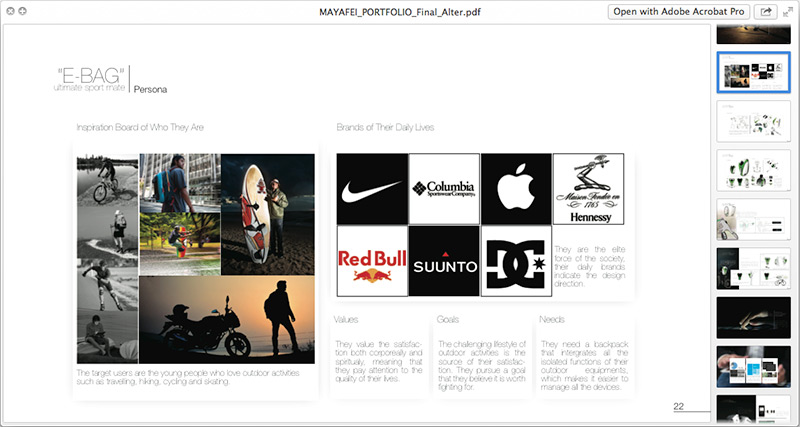Viewport: 800px width, 427px height.
Task: Click the mountain biker photo
Action: [x=108, y=181]
